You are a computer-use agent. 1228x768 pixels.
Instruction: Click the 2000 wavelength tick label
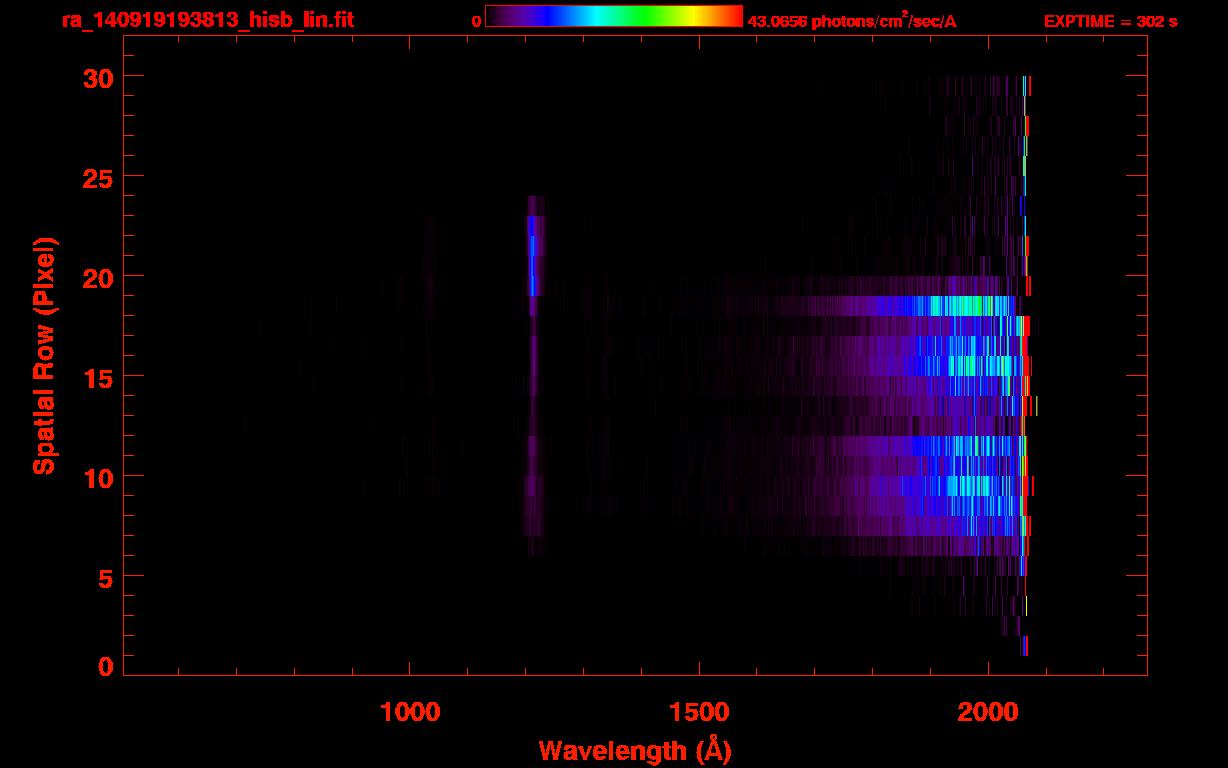pyautogui.click(x=988, y=711)
